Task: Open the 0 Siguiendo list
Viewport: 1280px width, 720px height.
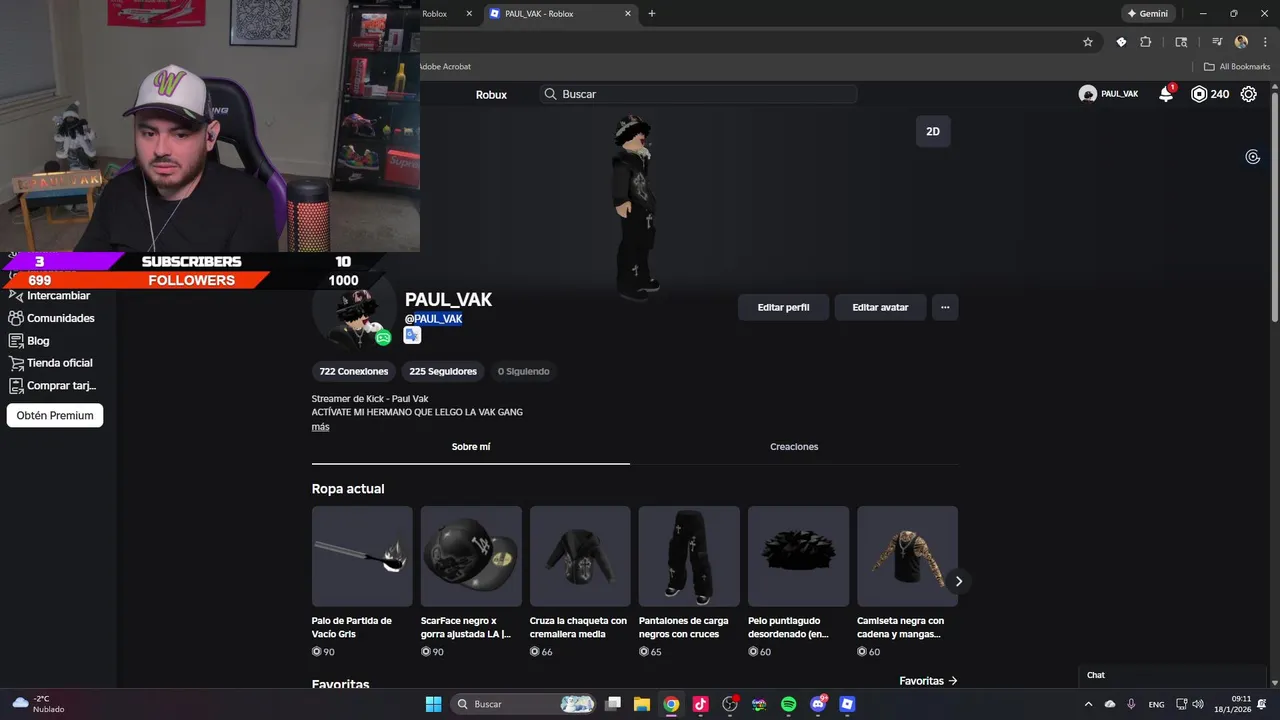Action: (x=524, y=371)
